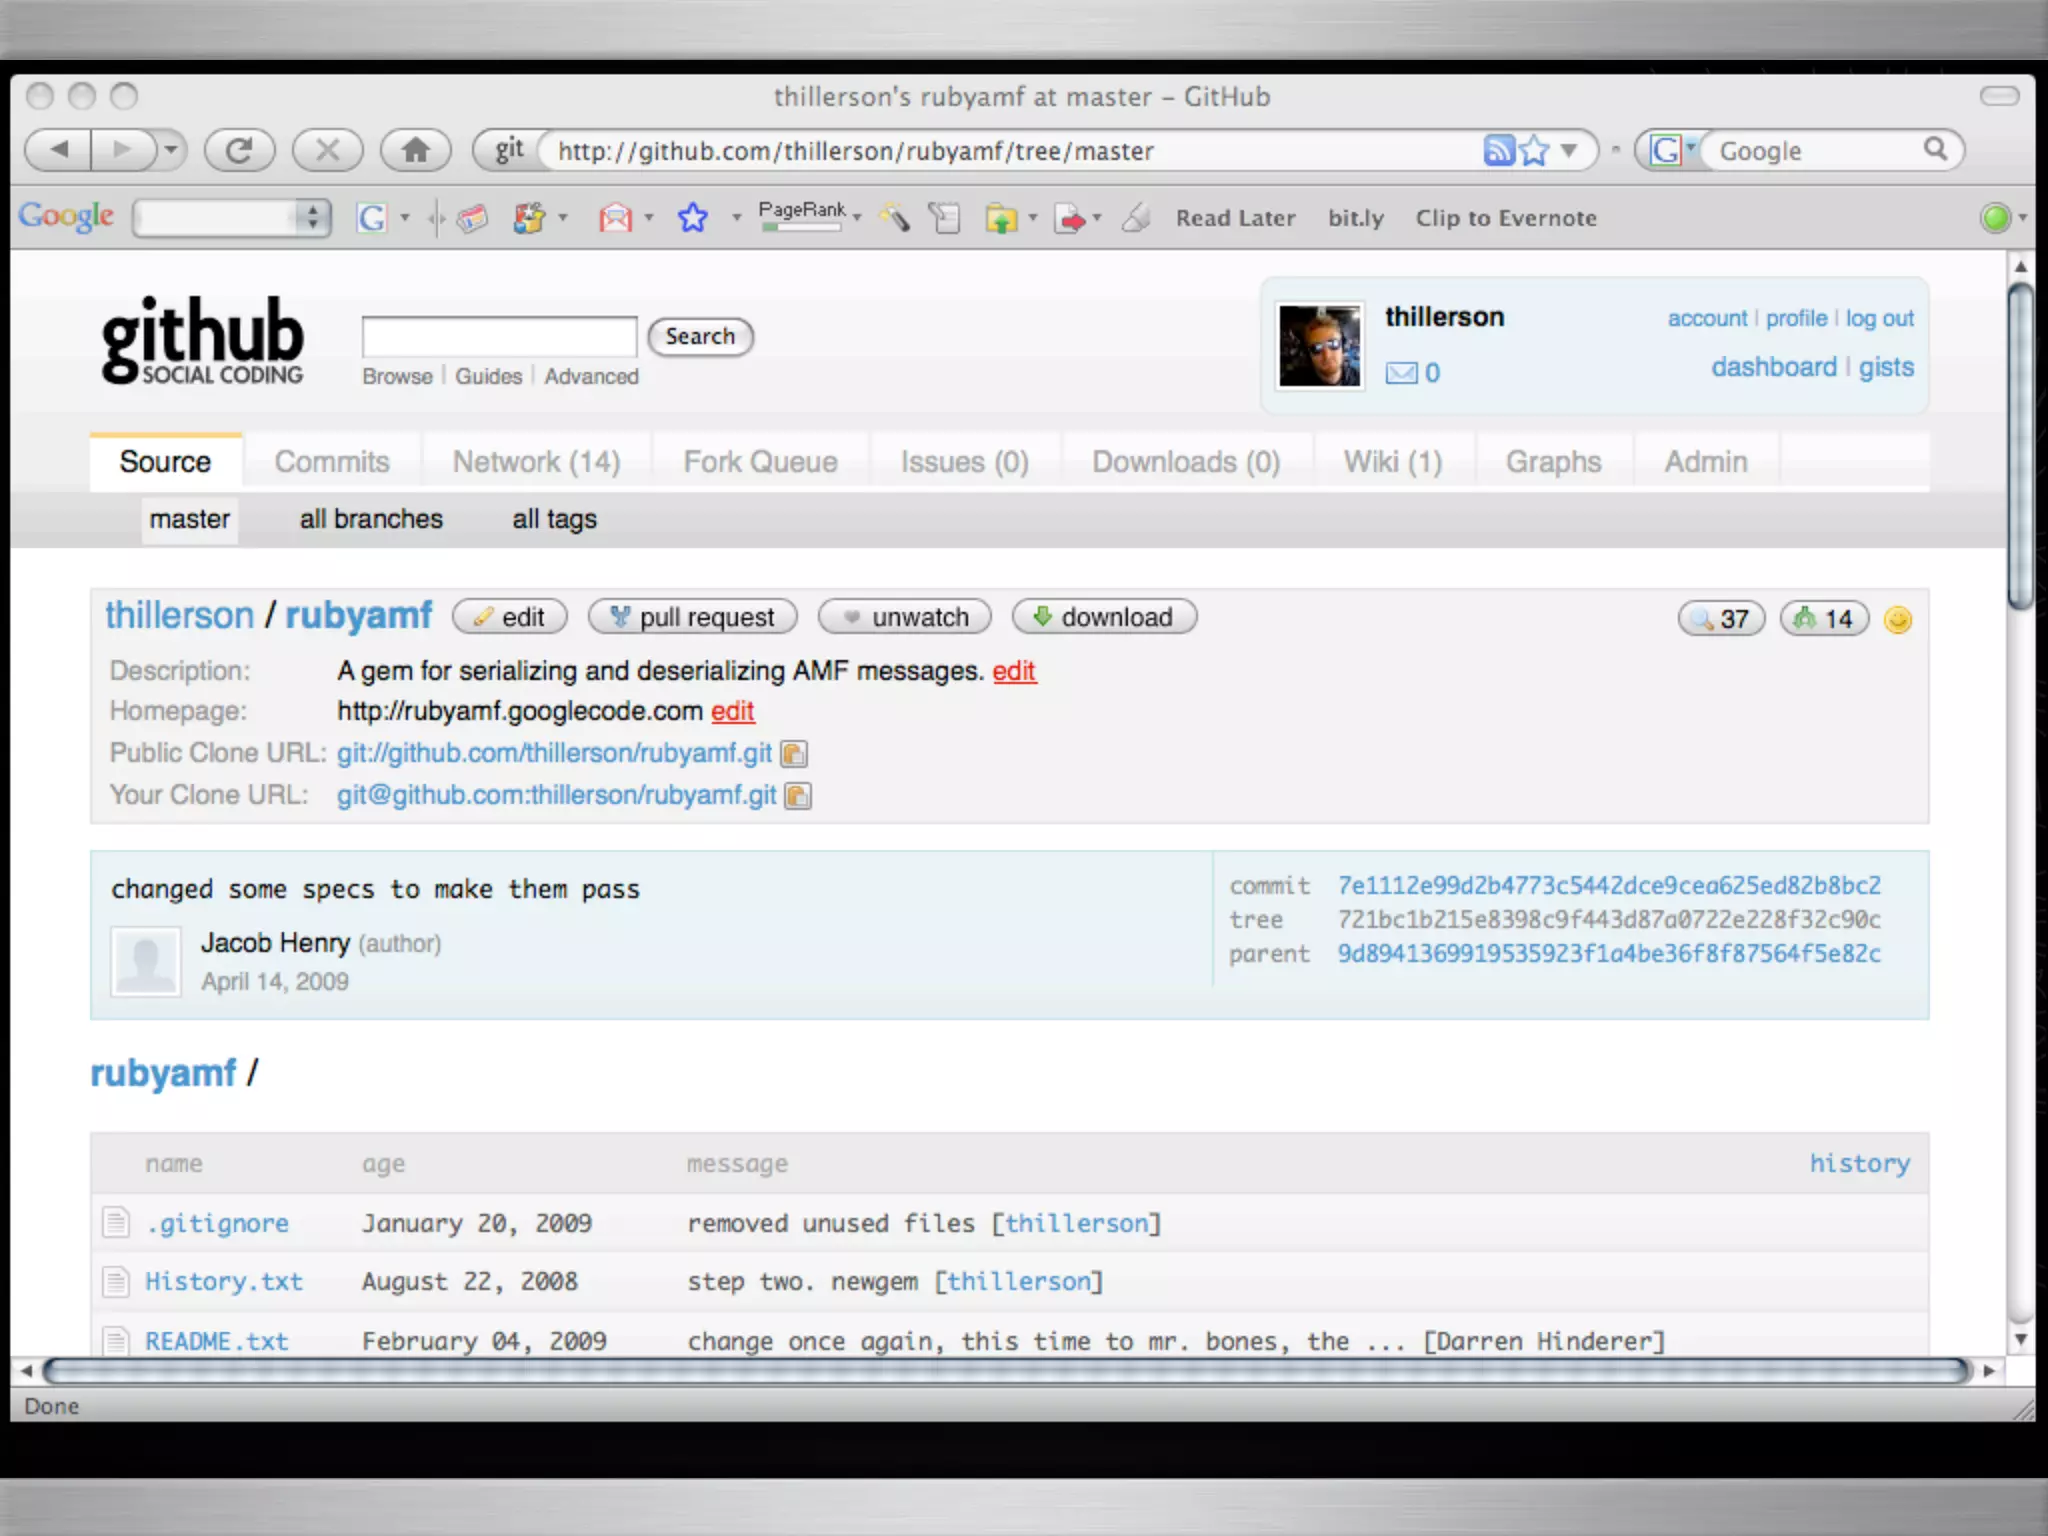Image resolution: width=2048 pixels, height=1536 pixels.
Task: Click the Read Later bookmarklet
Action: [1235, 218]
